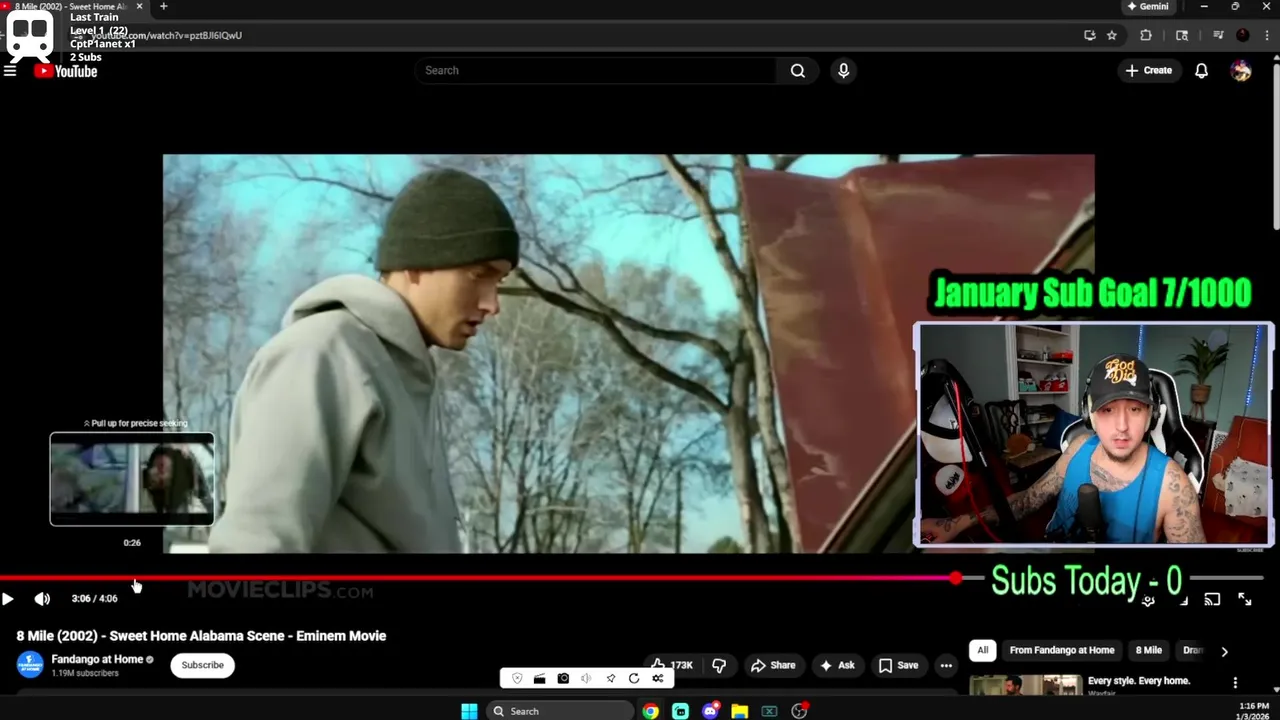Image resolution: width=1280 pixels, height=720 pixels.
Task: Save the video to a playlist
Action: point(898,665)
